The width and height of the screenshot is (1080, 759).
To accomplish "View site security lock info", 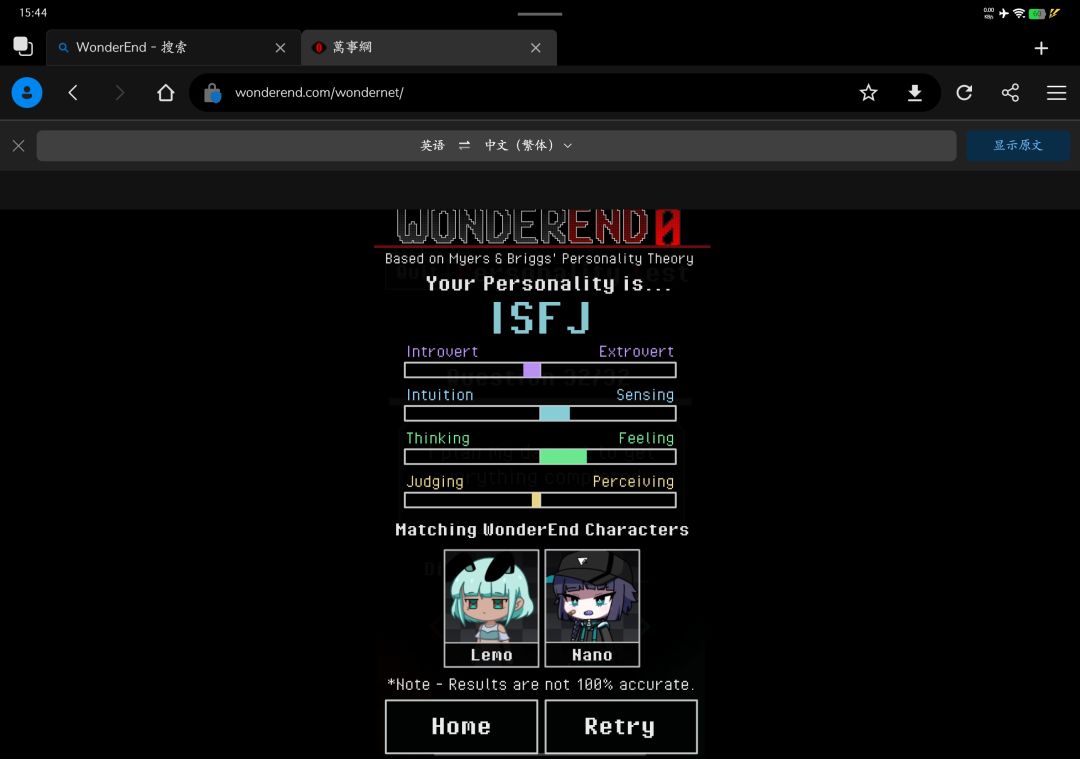I will point(212,92).
